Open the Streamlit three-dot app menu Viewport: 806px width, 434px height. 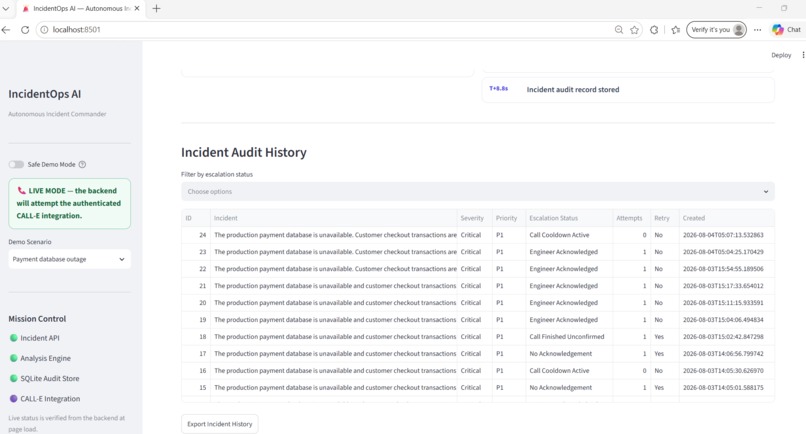coord(803,55)
